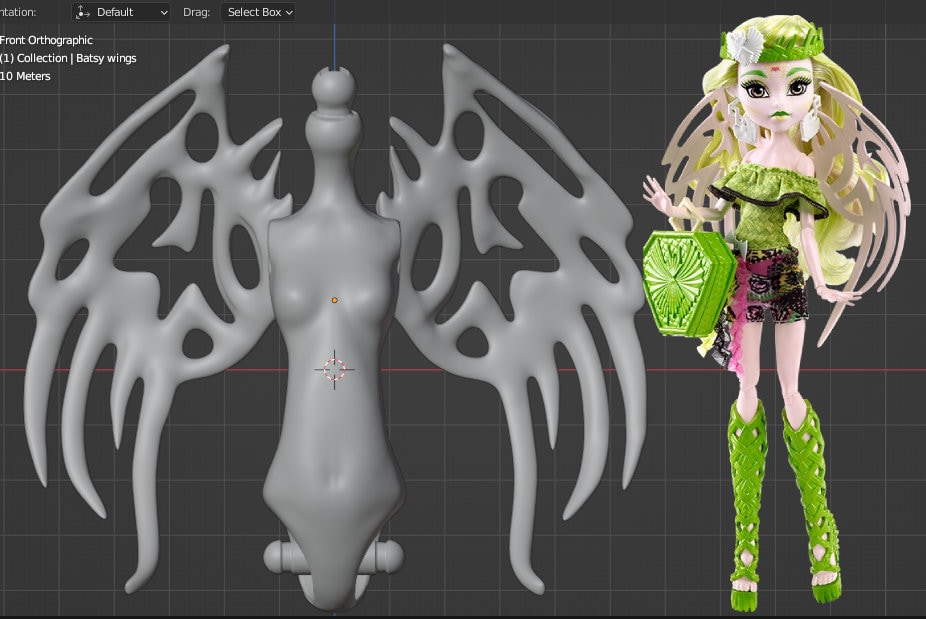Click the "(1) Collection | Batsy wings" text
Screen dimensions: 926x619
[x=68, y=58]
